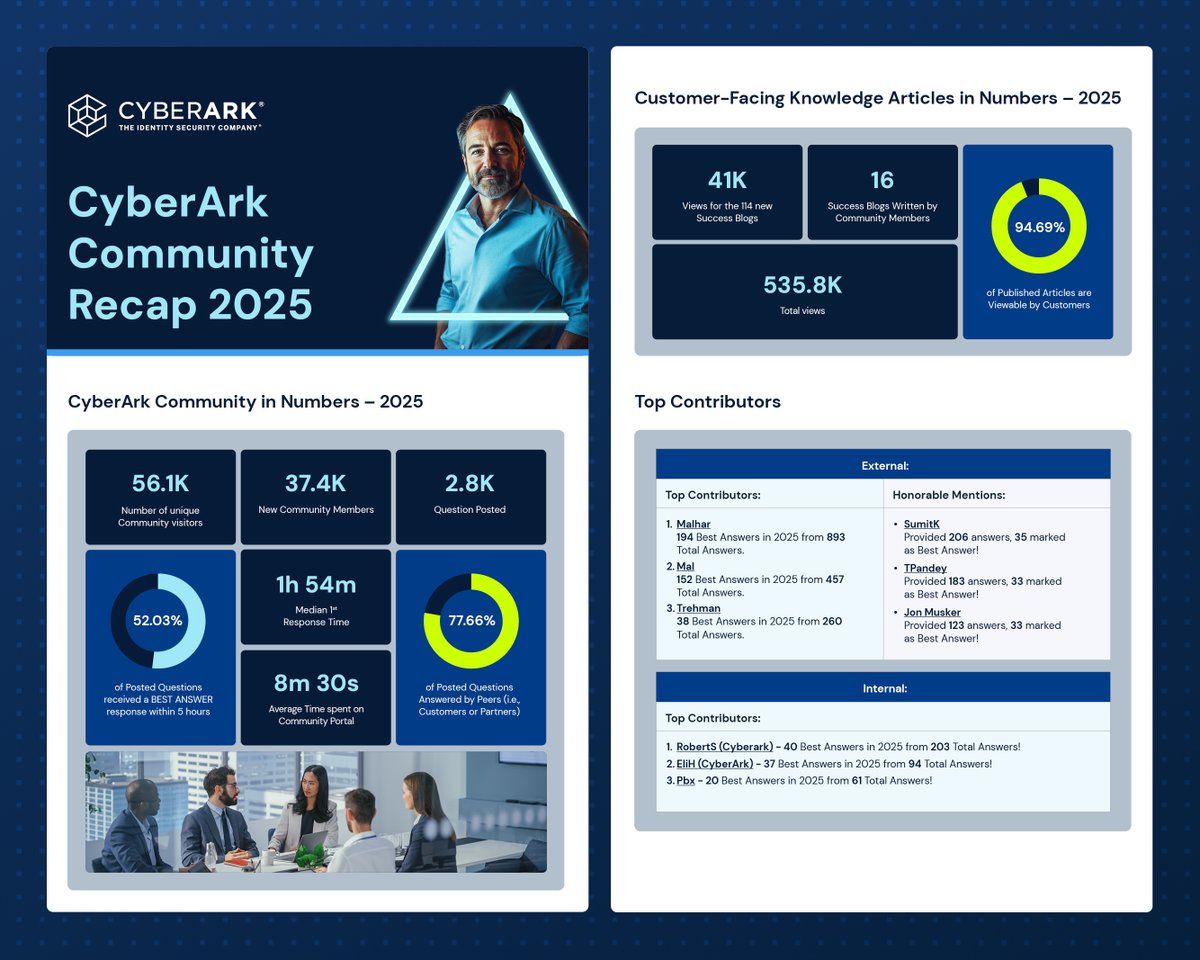Click the Top Contributors section heading
The width and height of the screenshot is (1200, 960).
(708, 402)
